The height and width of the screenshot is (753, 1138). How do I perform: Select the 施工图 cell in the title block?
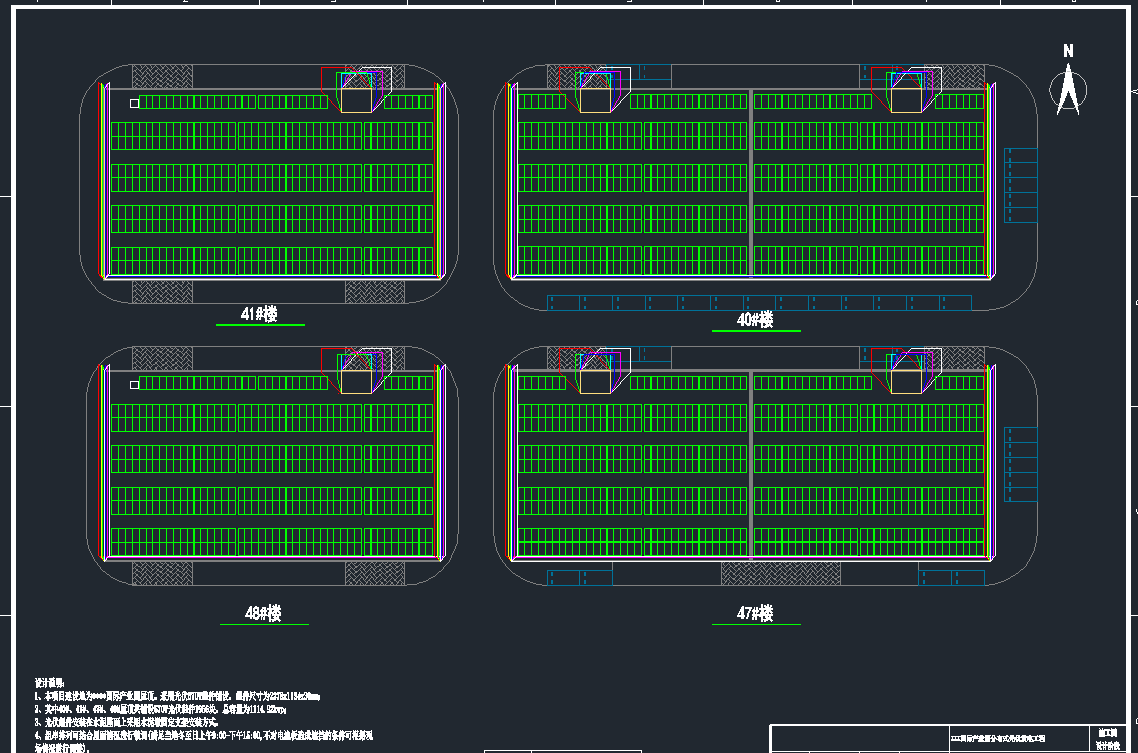pyautogui.click(x=1106, y=732)
